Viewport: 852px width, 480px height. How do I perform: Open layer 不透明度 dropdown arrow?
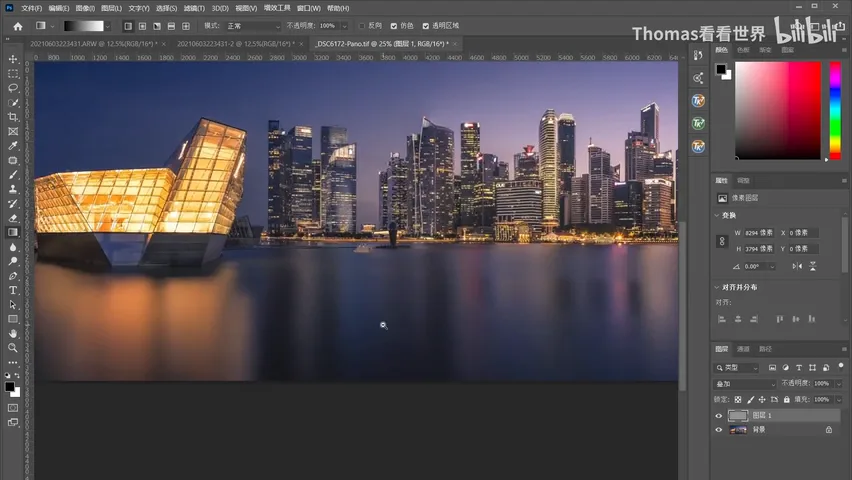[x=838, y=384]
